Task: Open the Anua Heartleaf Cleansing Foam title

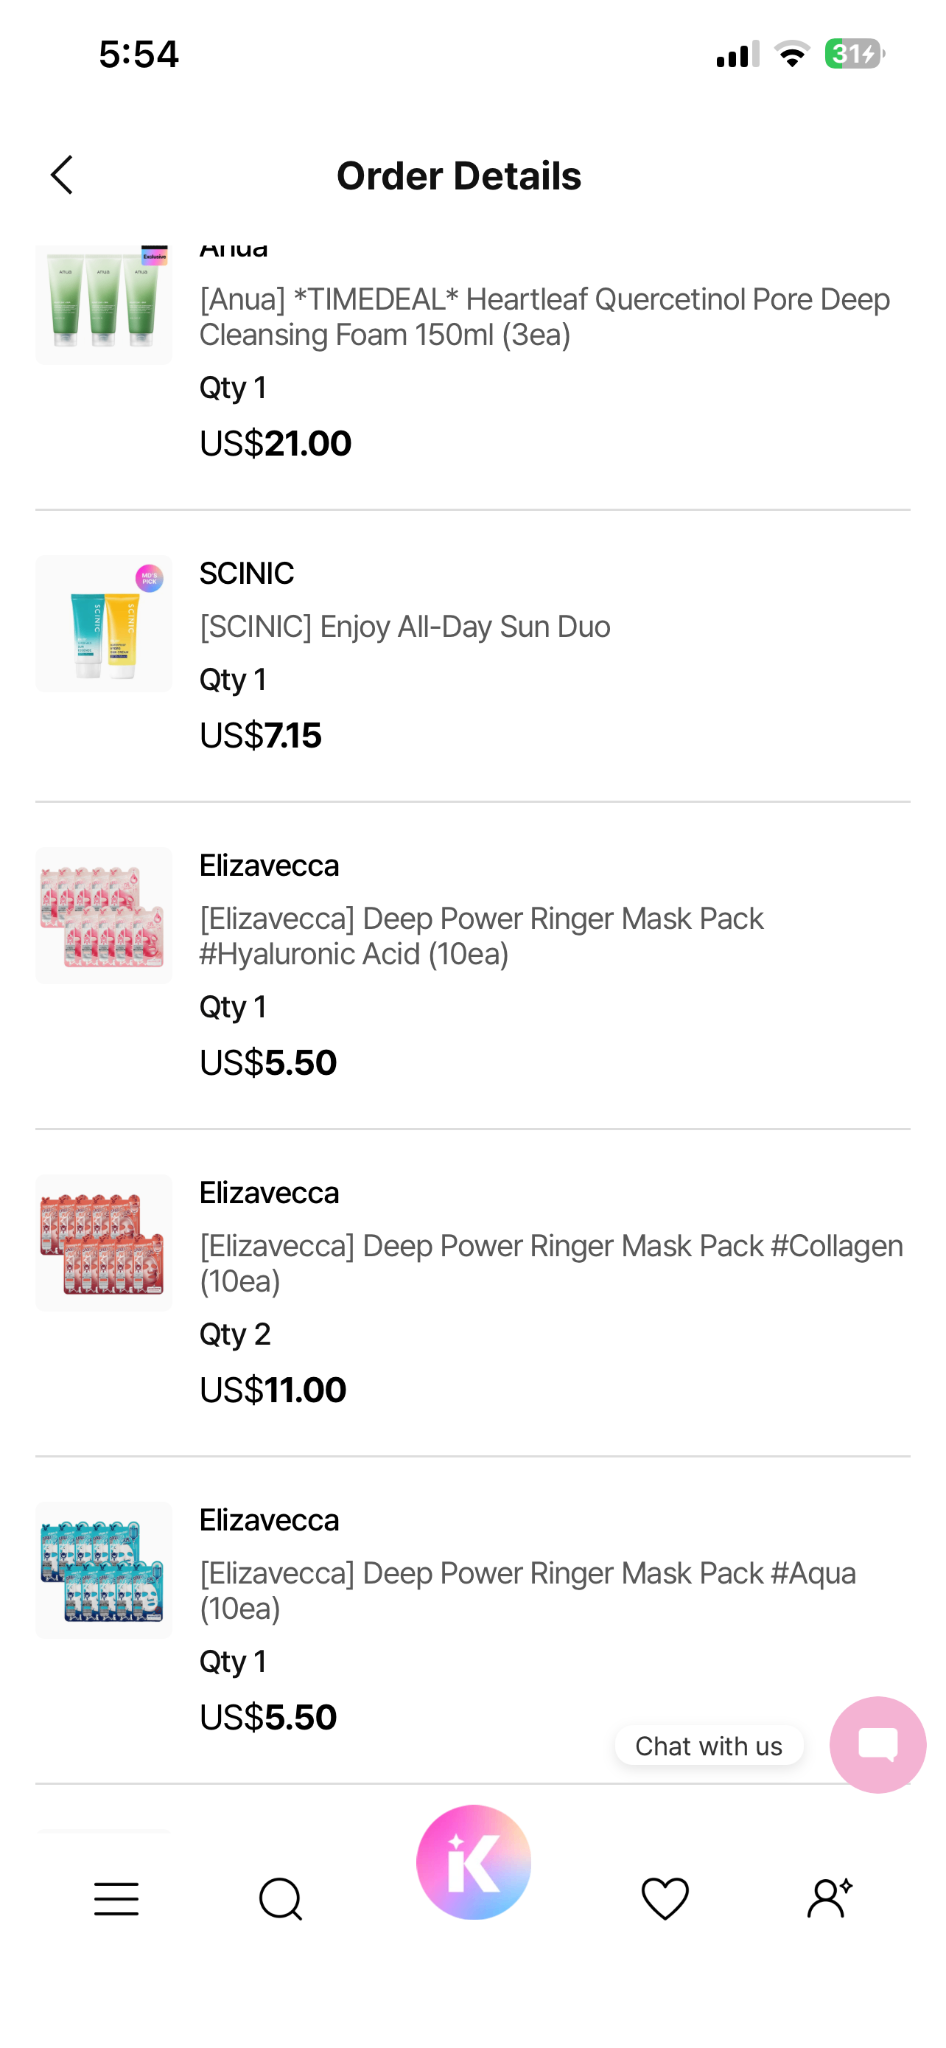Action: point(545,316)
